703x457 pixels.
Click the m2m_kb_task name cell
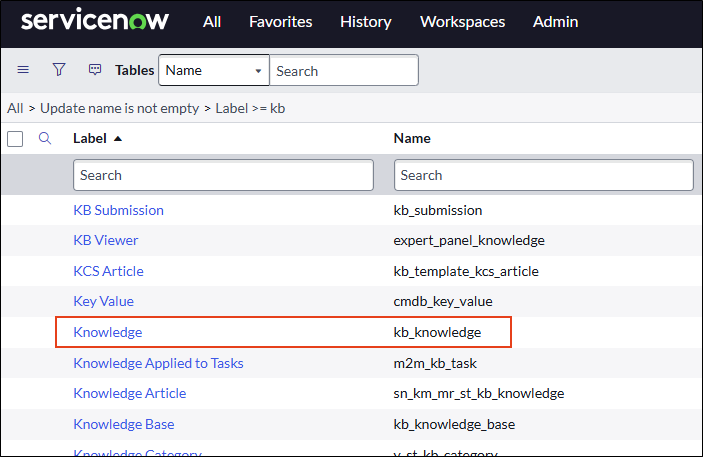(435, 363)
